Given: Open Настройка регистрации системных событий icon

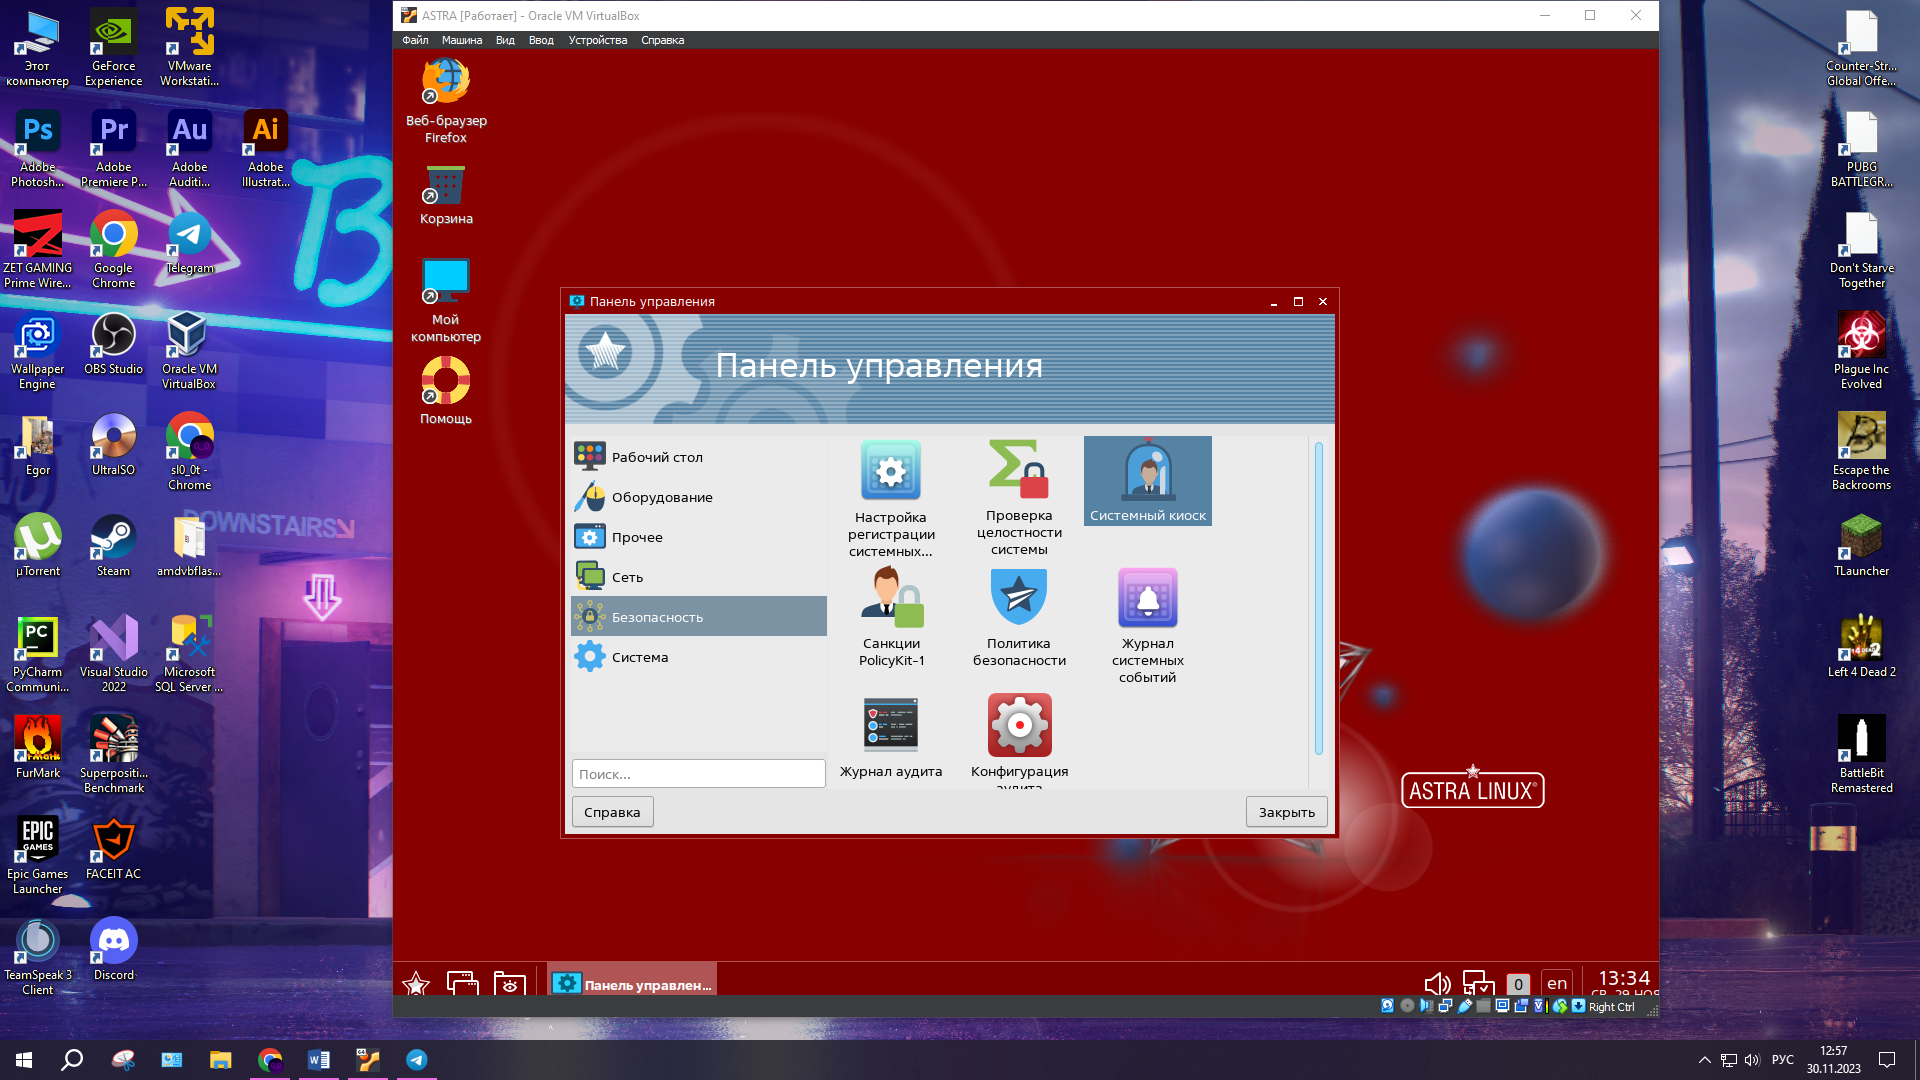Looking at the screenshot, I should pos(891,498).
